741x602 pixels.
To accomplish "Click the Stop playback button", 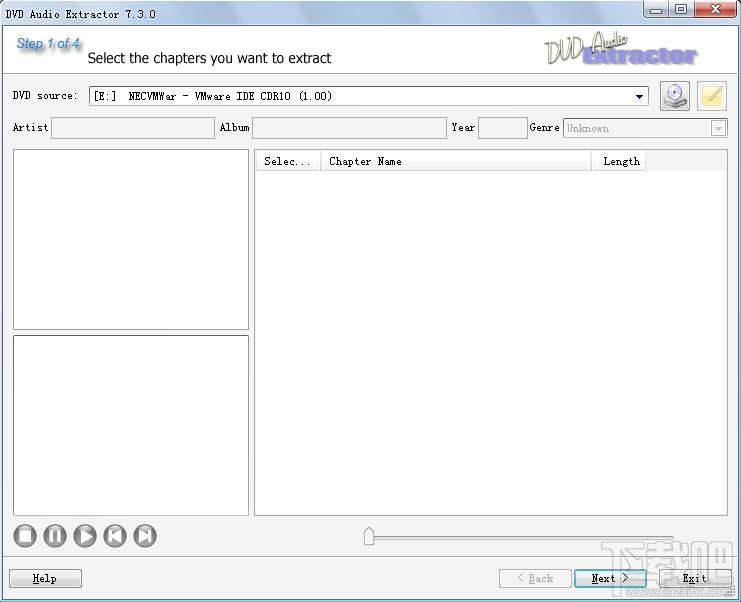I will 25,536.
